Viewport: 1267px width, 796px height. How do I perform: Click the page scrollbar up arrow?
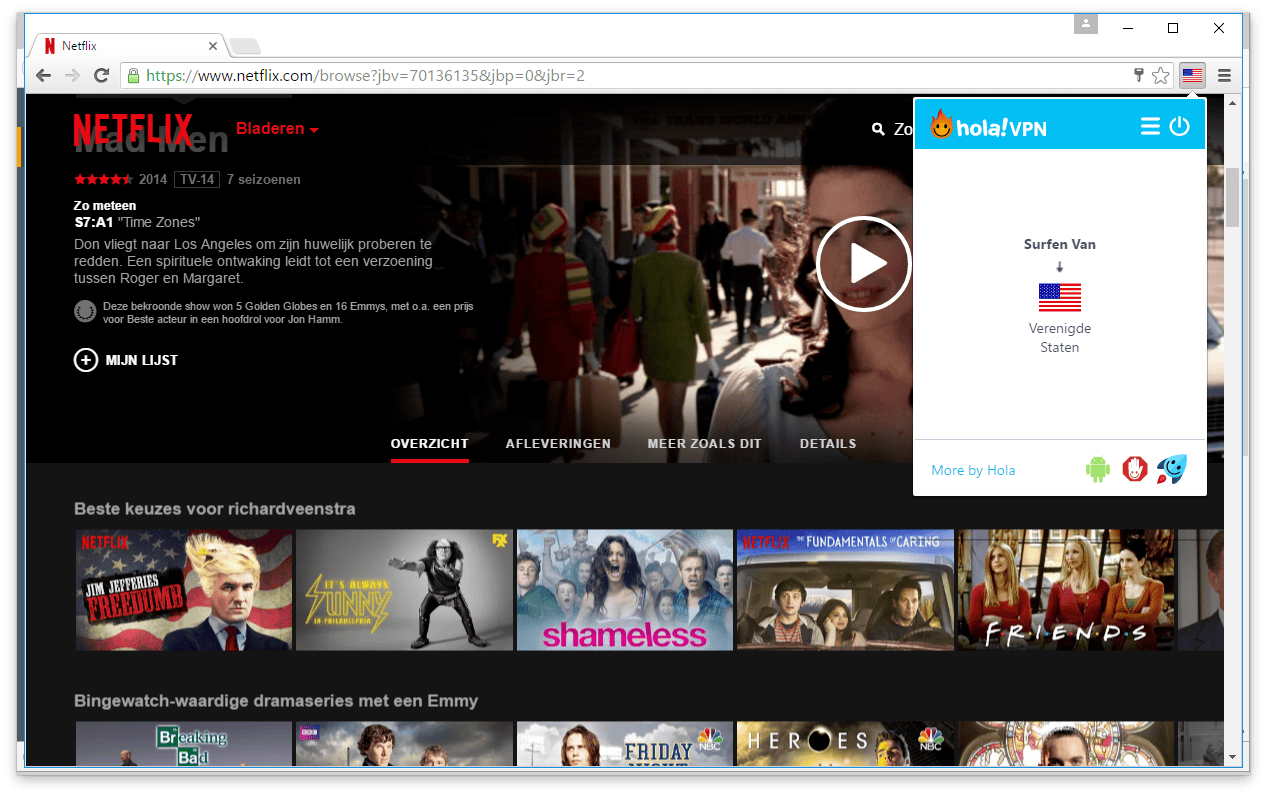pos(1232,103)
